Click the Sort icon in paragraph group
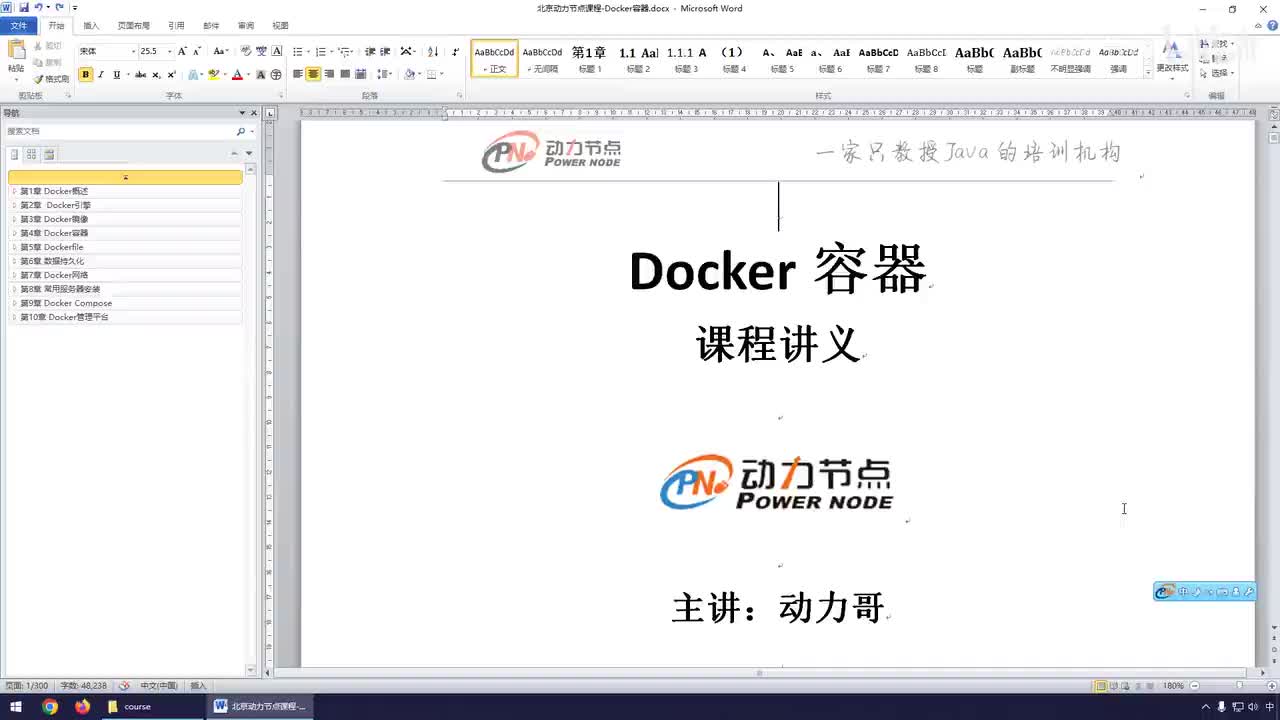 click(x=433, y=51)
